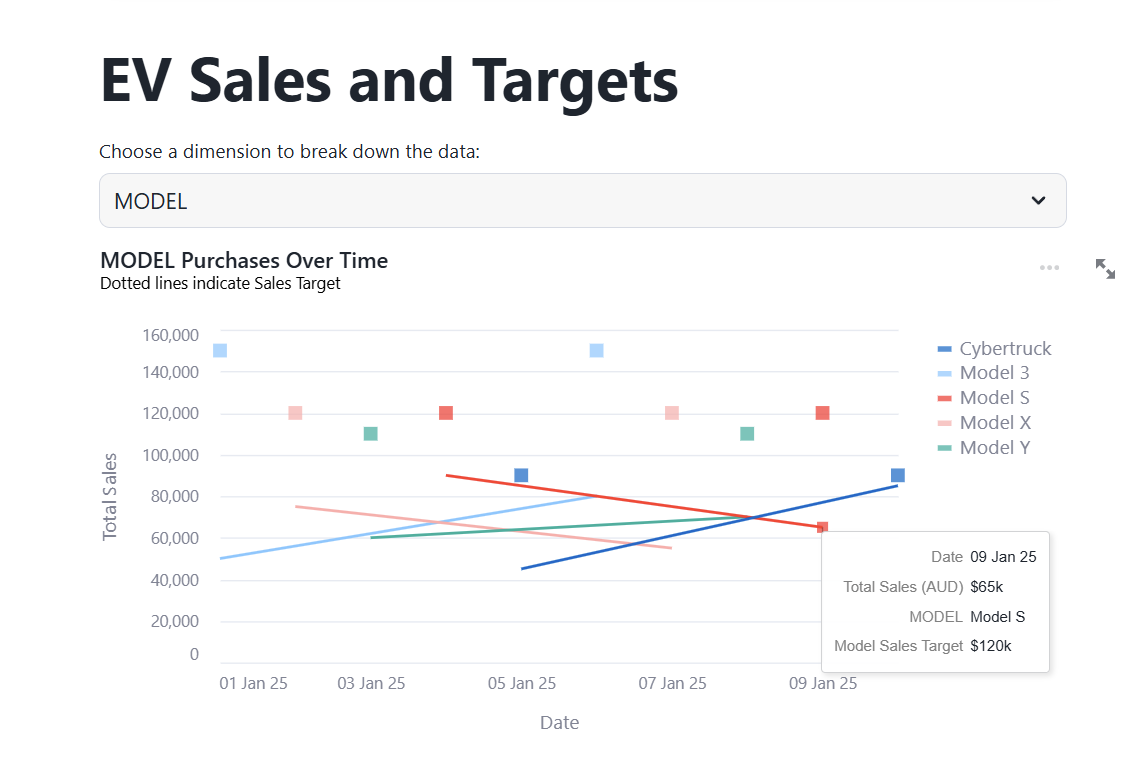Click Cybertruck target marker at 10 Jan
The height and width of the screenshot is (768, 1146).
[898, 476]
